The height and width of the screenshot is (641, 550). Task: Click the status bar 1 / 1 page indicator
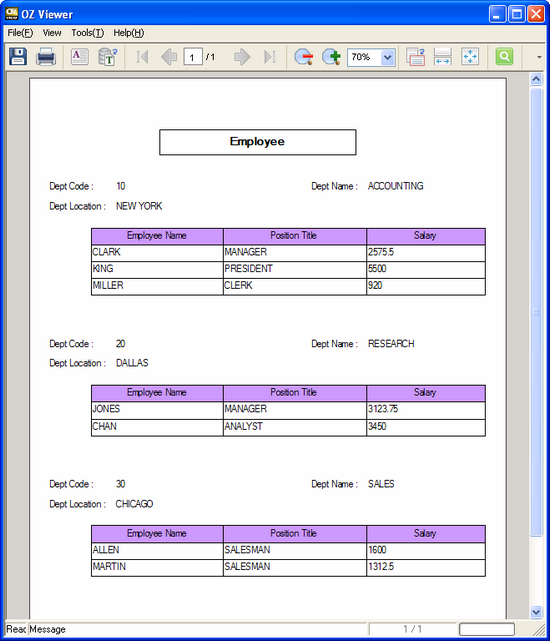click(412, 629)
